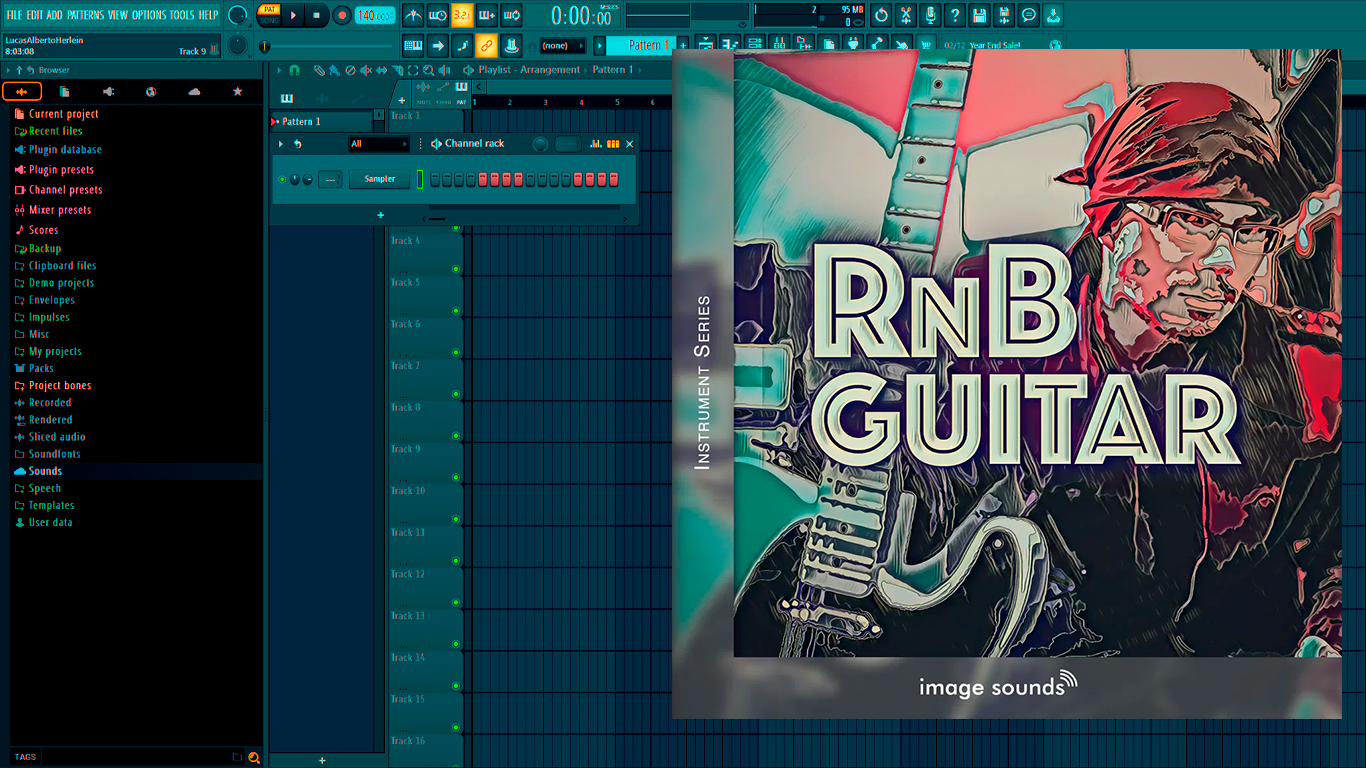Viewport: 1366px width, 768px height.
Task: Click the song position slider
Action: 327,46
